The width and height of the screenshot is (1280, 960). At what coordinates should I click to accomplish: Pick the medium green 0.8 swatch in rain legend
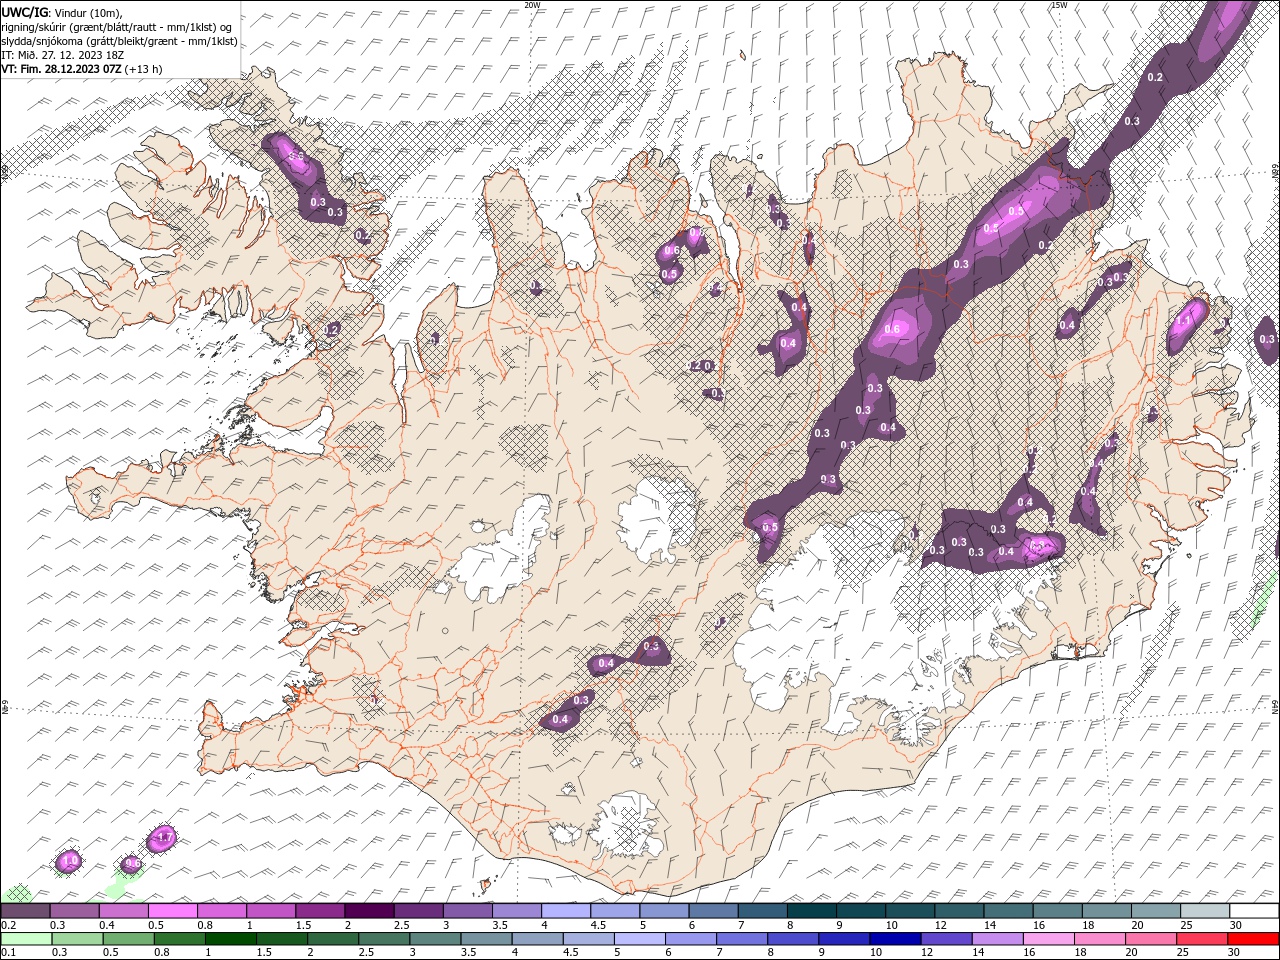click(180, 939)
